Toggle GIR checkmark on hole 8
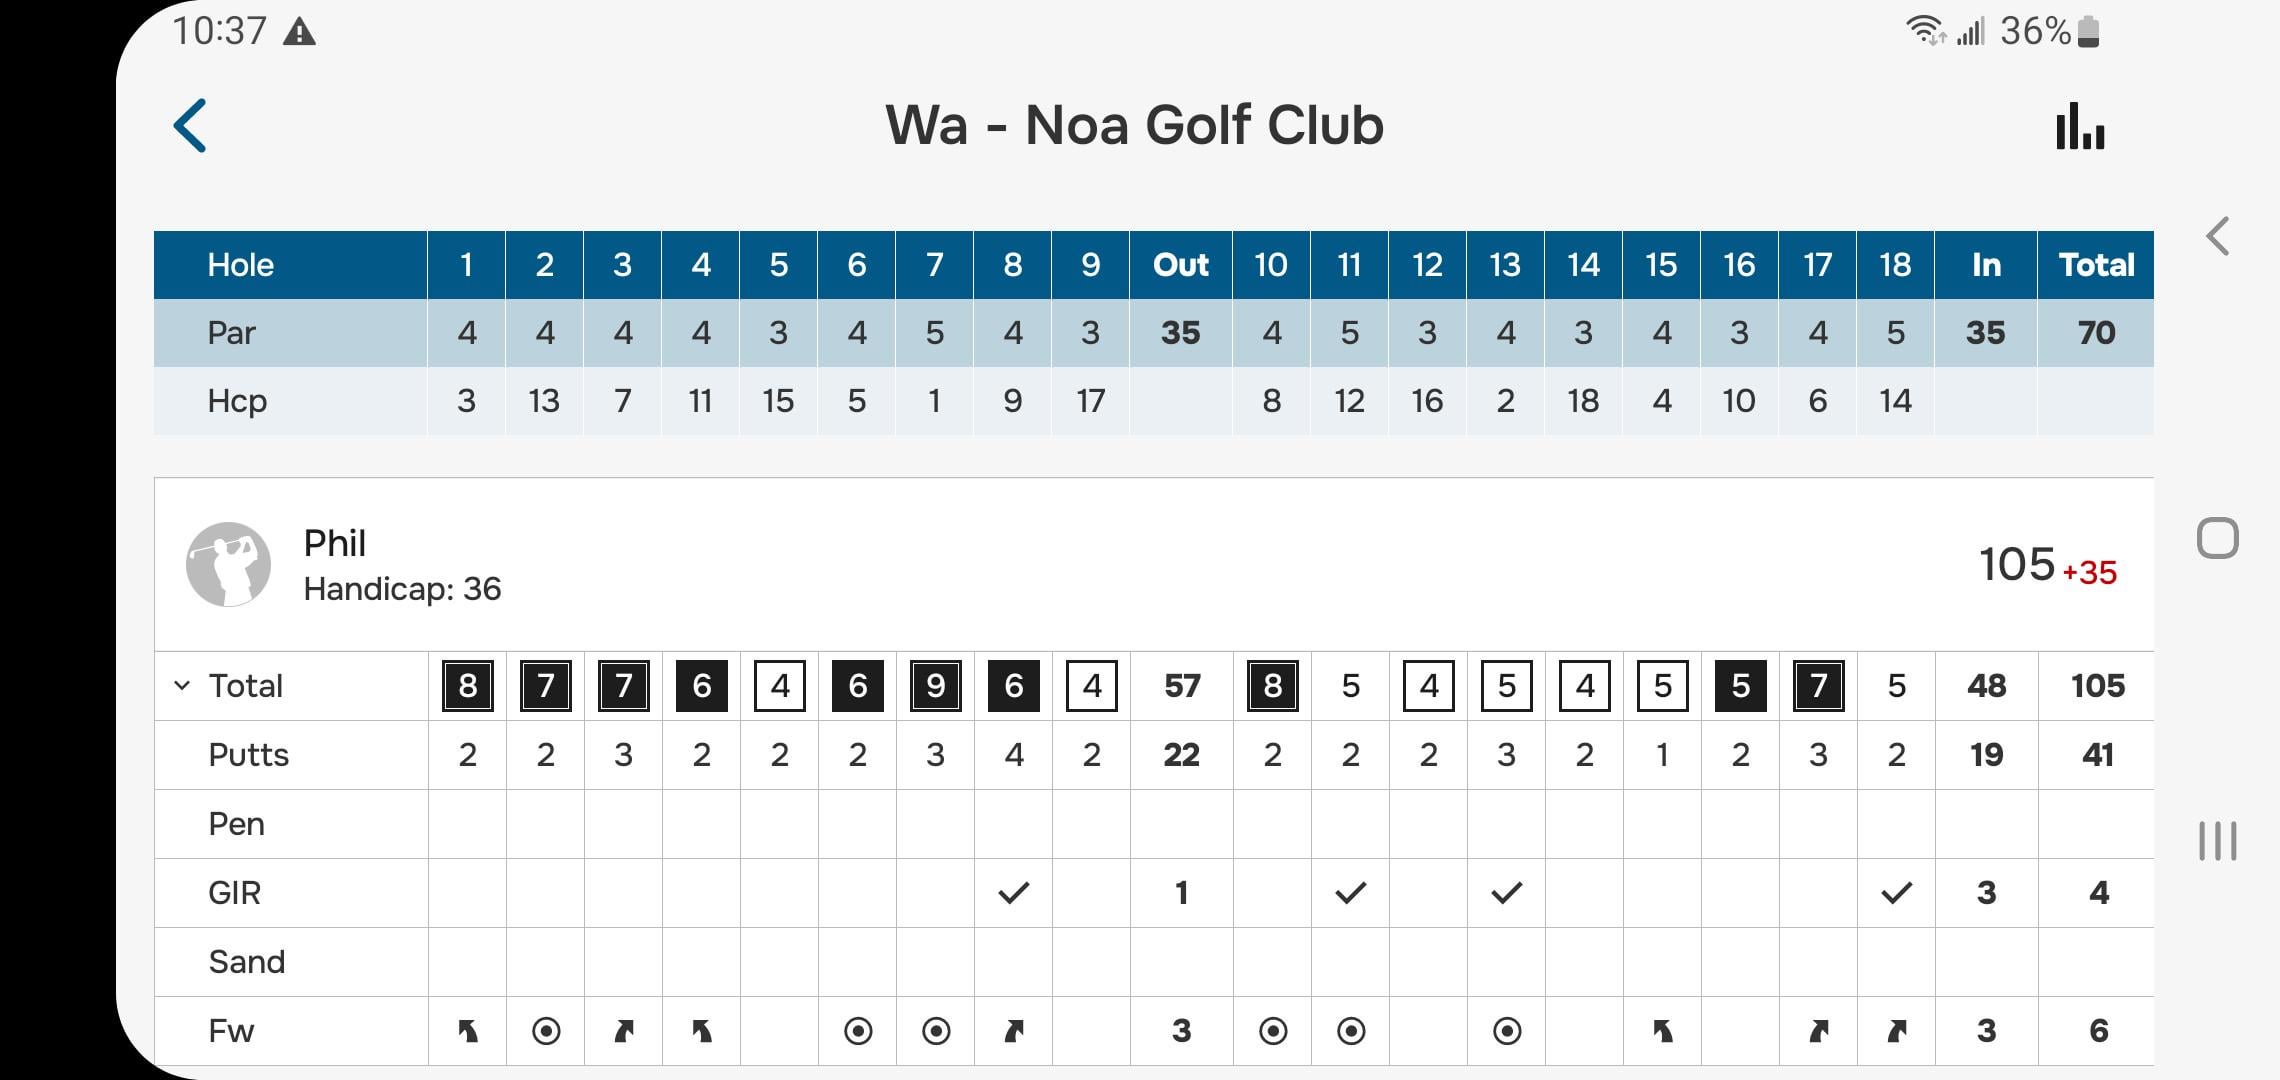The image size is (2280, 1080). [1014, 893]
